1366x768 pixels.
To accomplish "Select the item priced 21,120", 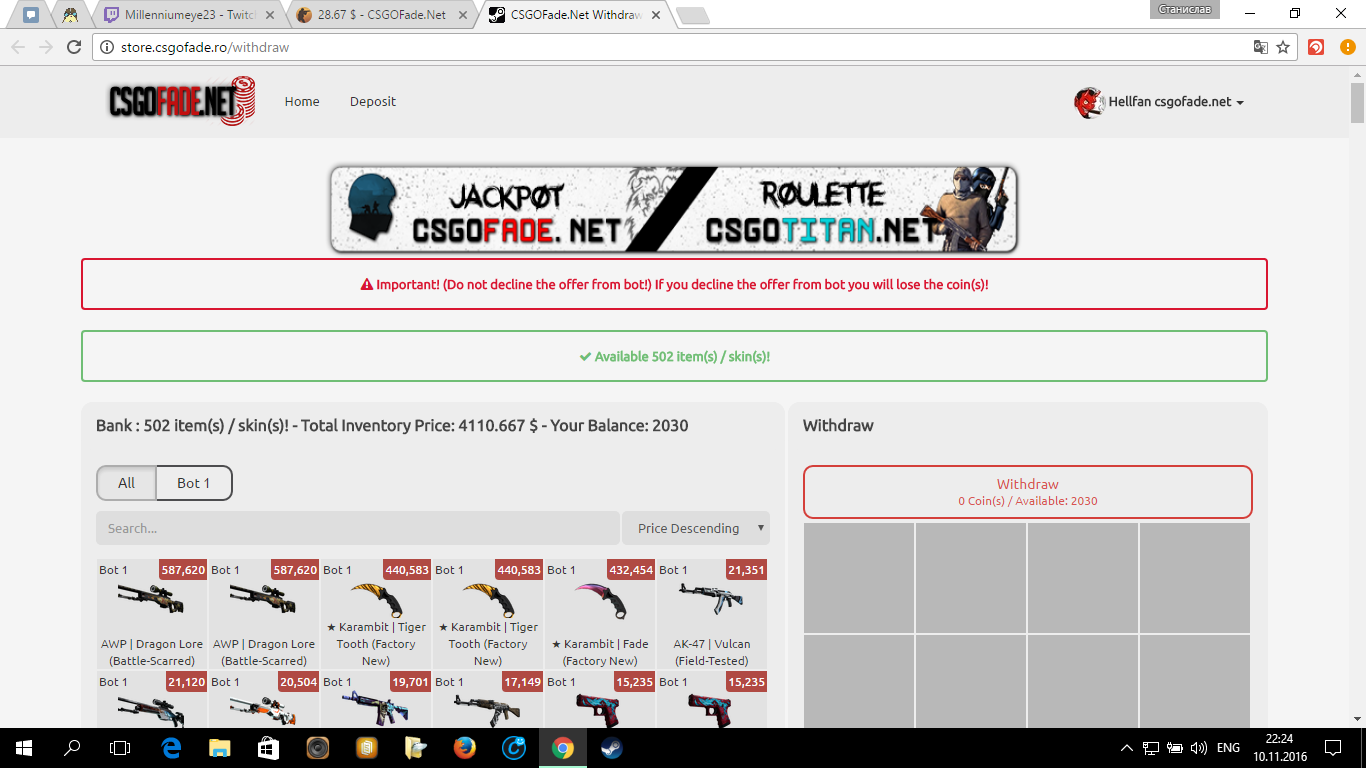I will pos(152,700).
